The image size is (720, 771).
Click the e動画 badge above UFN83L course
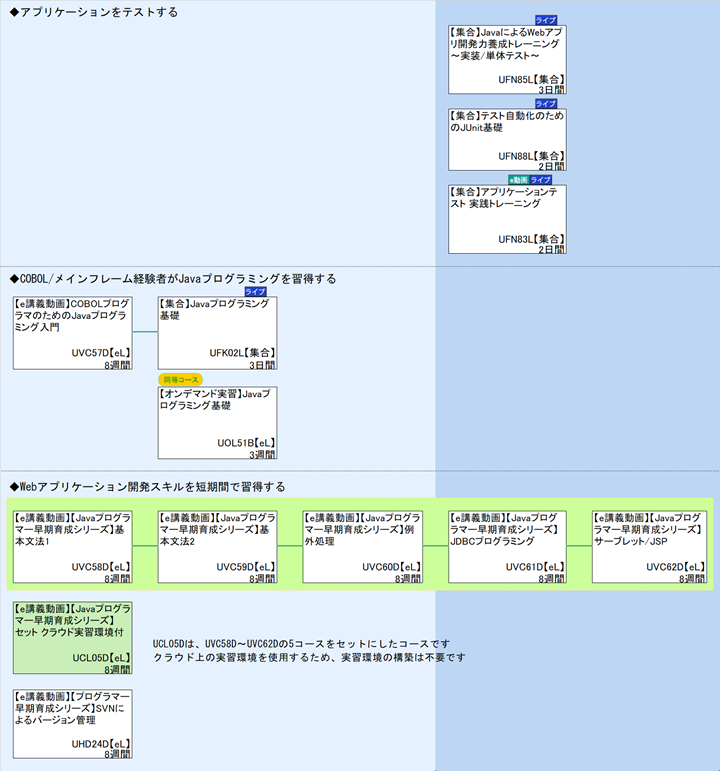point(519,180)
